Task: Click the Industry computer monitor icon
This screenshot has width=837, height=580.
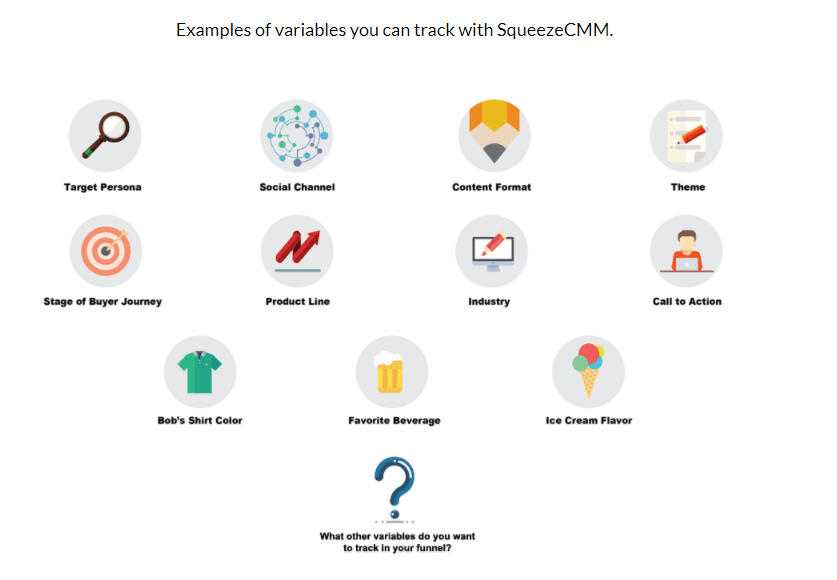Action: coord(491,251)
